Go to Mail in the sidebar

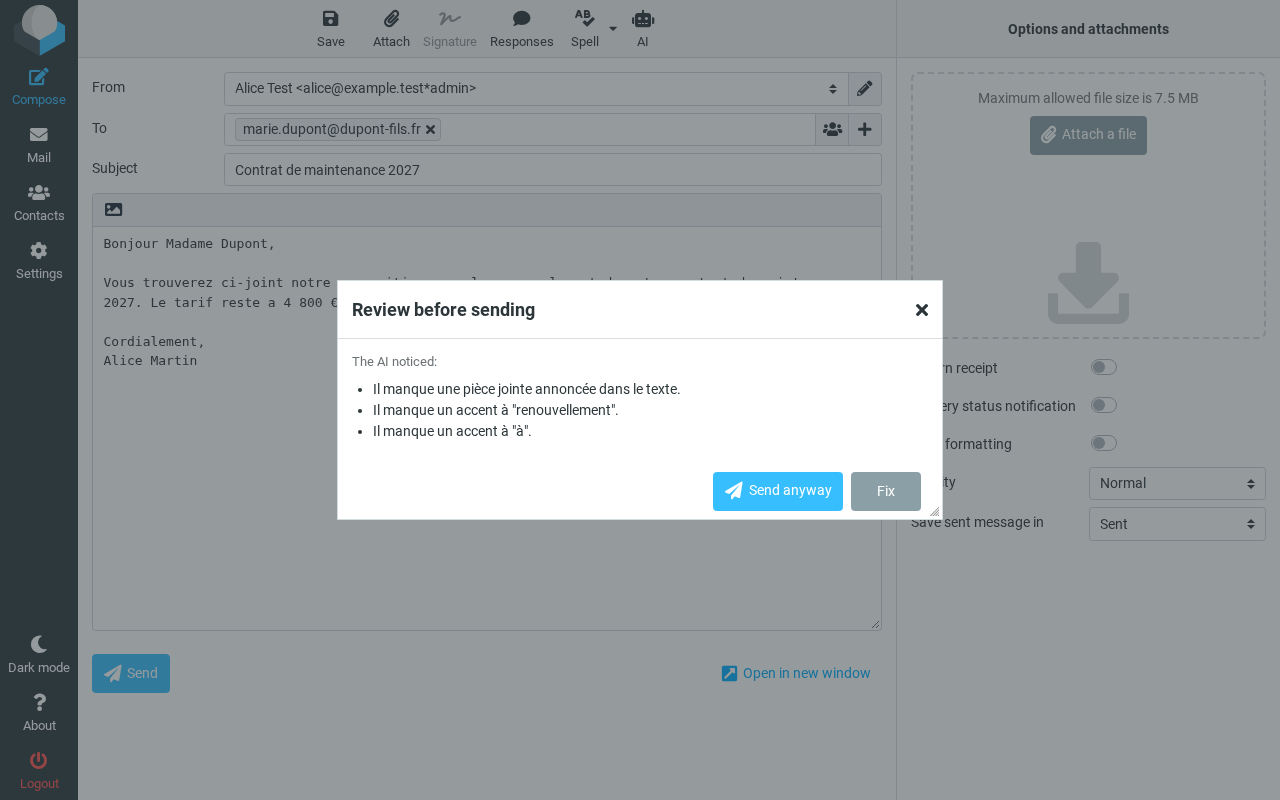[x=39, y=145]
